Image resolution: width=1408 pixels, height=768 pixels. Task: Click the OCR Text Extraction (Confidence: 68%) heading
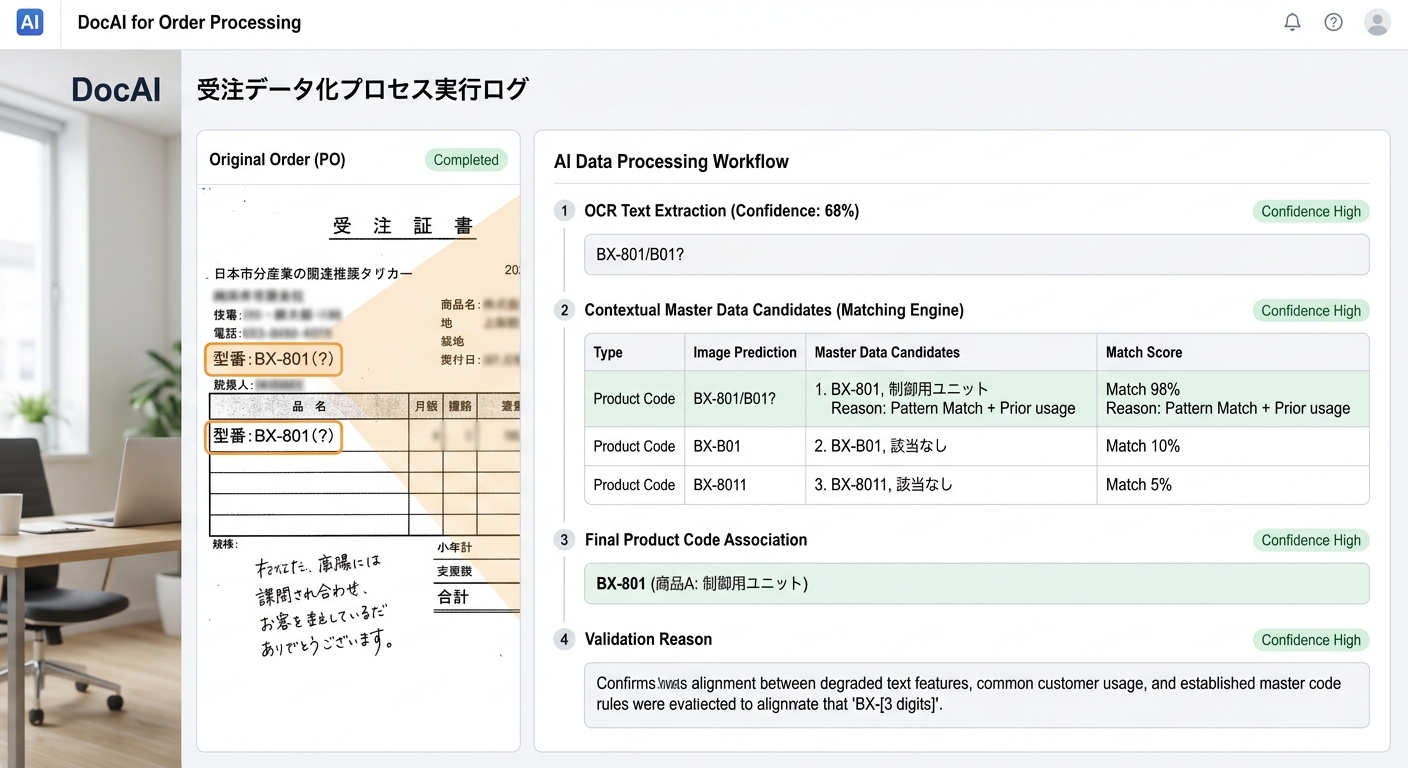click(722, 211)
